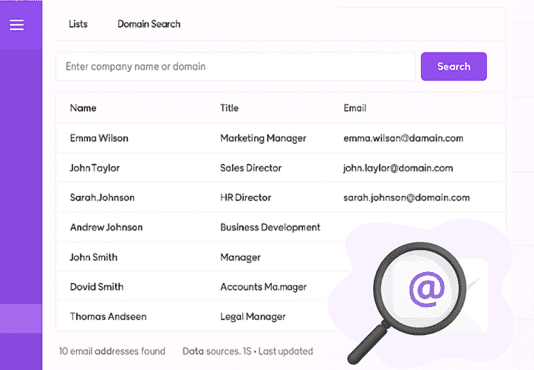This screenshot has height=370, width=534.
Task: Choose the John Smith contact row
Action: click(281, 257)
